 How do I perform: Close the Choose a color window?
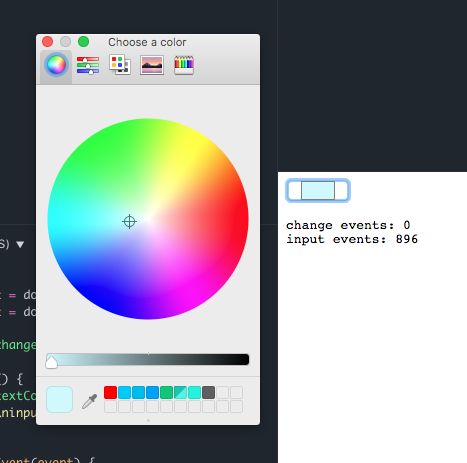[x=48, y=42]
